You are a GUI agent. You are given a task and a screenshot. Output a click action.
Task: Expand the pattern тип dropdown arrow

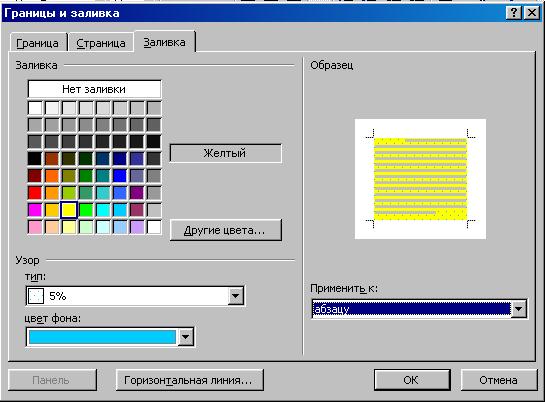click(235, 296)
